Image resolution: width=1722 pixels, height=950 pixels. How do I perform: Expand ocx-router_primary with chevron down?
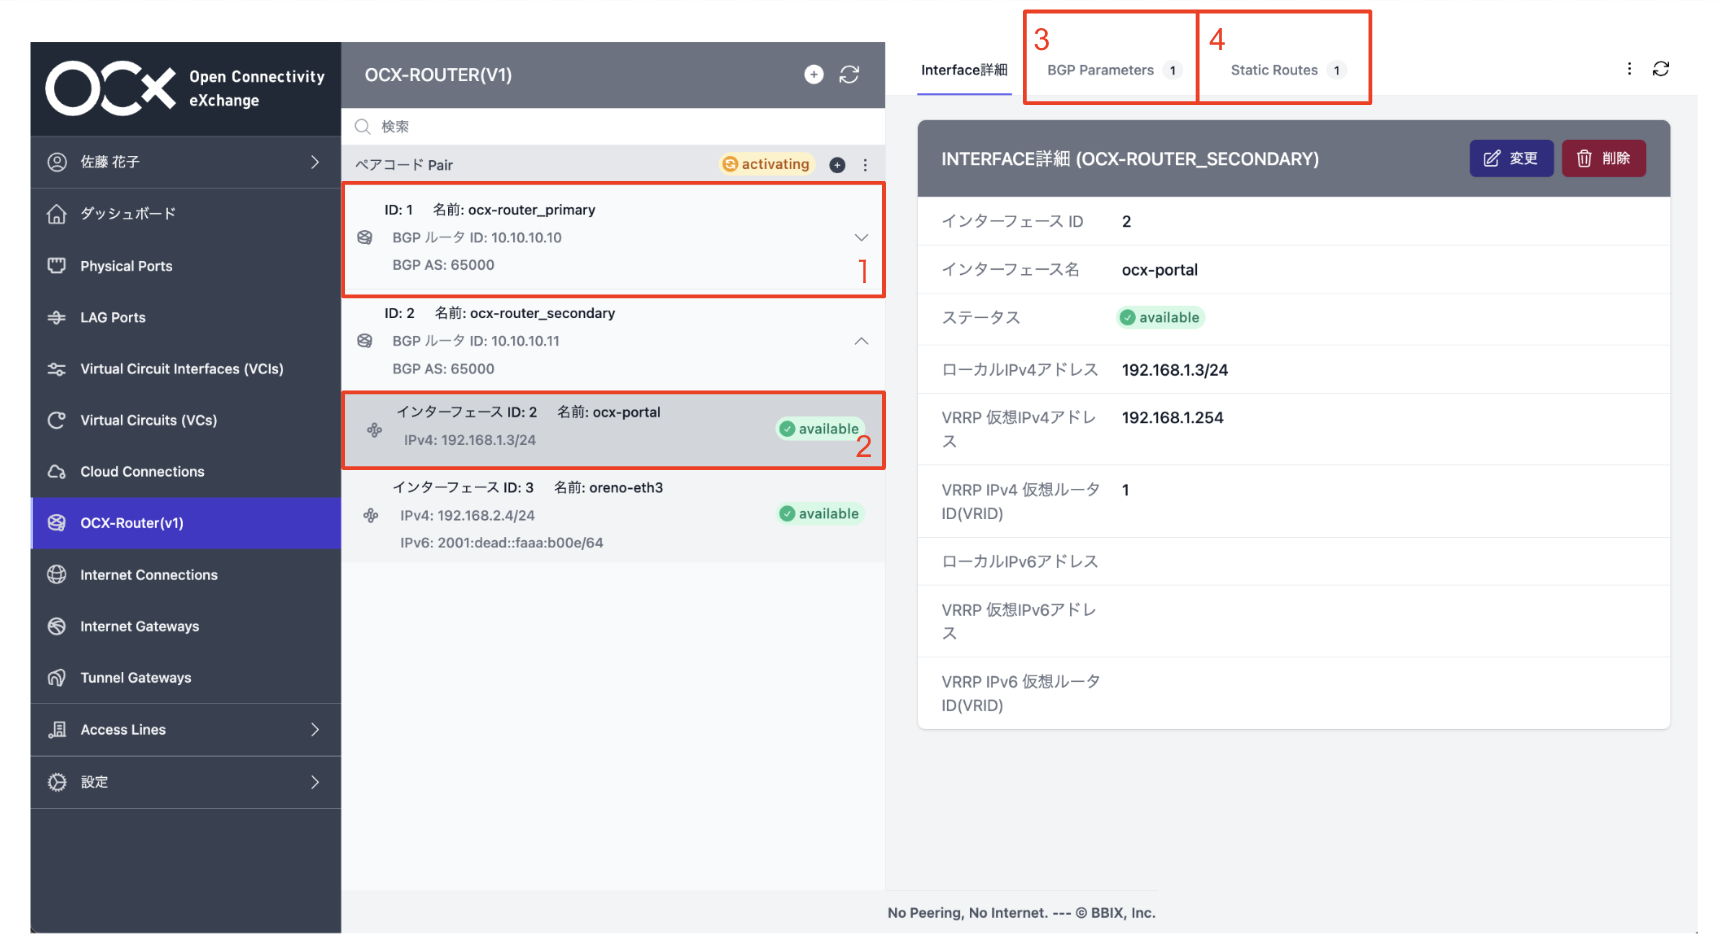(861, 238)
